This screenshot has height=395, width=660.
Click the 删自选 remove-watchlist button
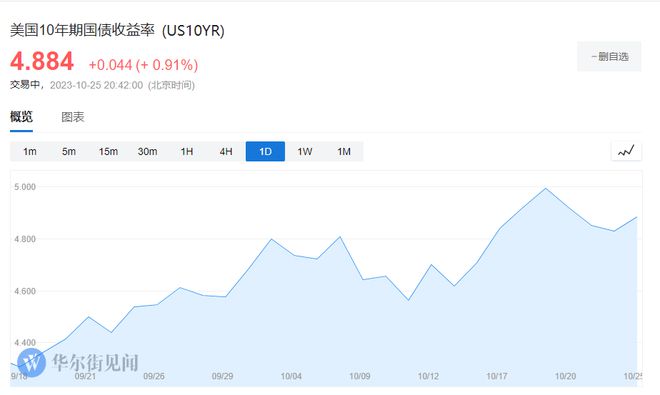click(x=609, y=56)
